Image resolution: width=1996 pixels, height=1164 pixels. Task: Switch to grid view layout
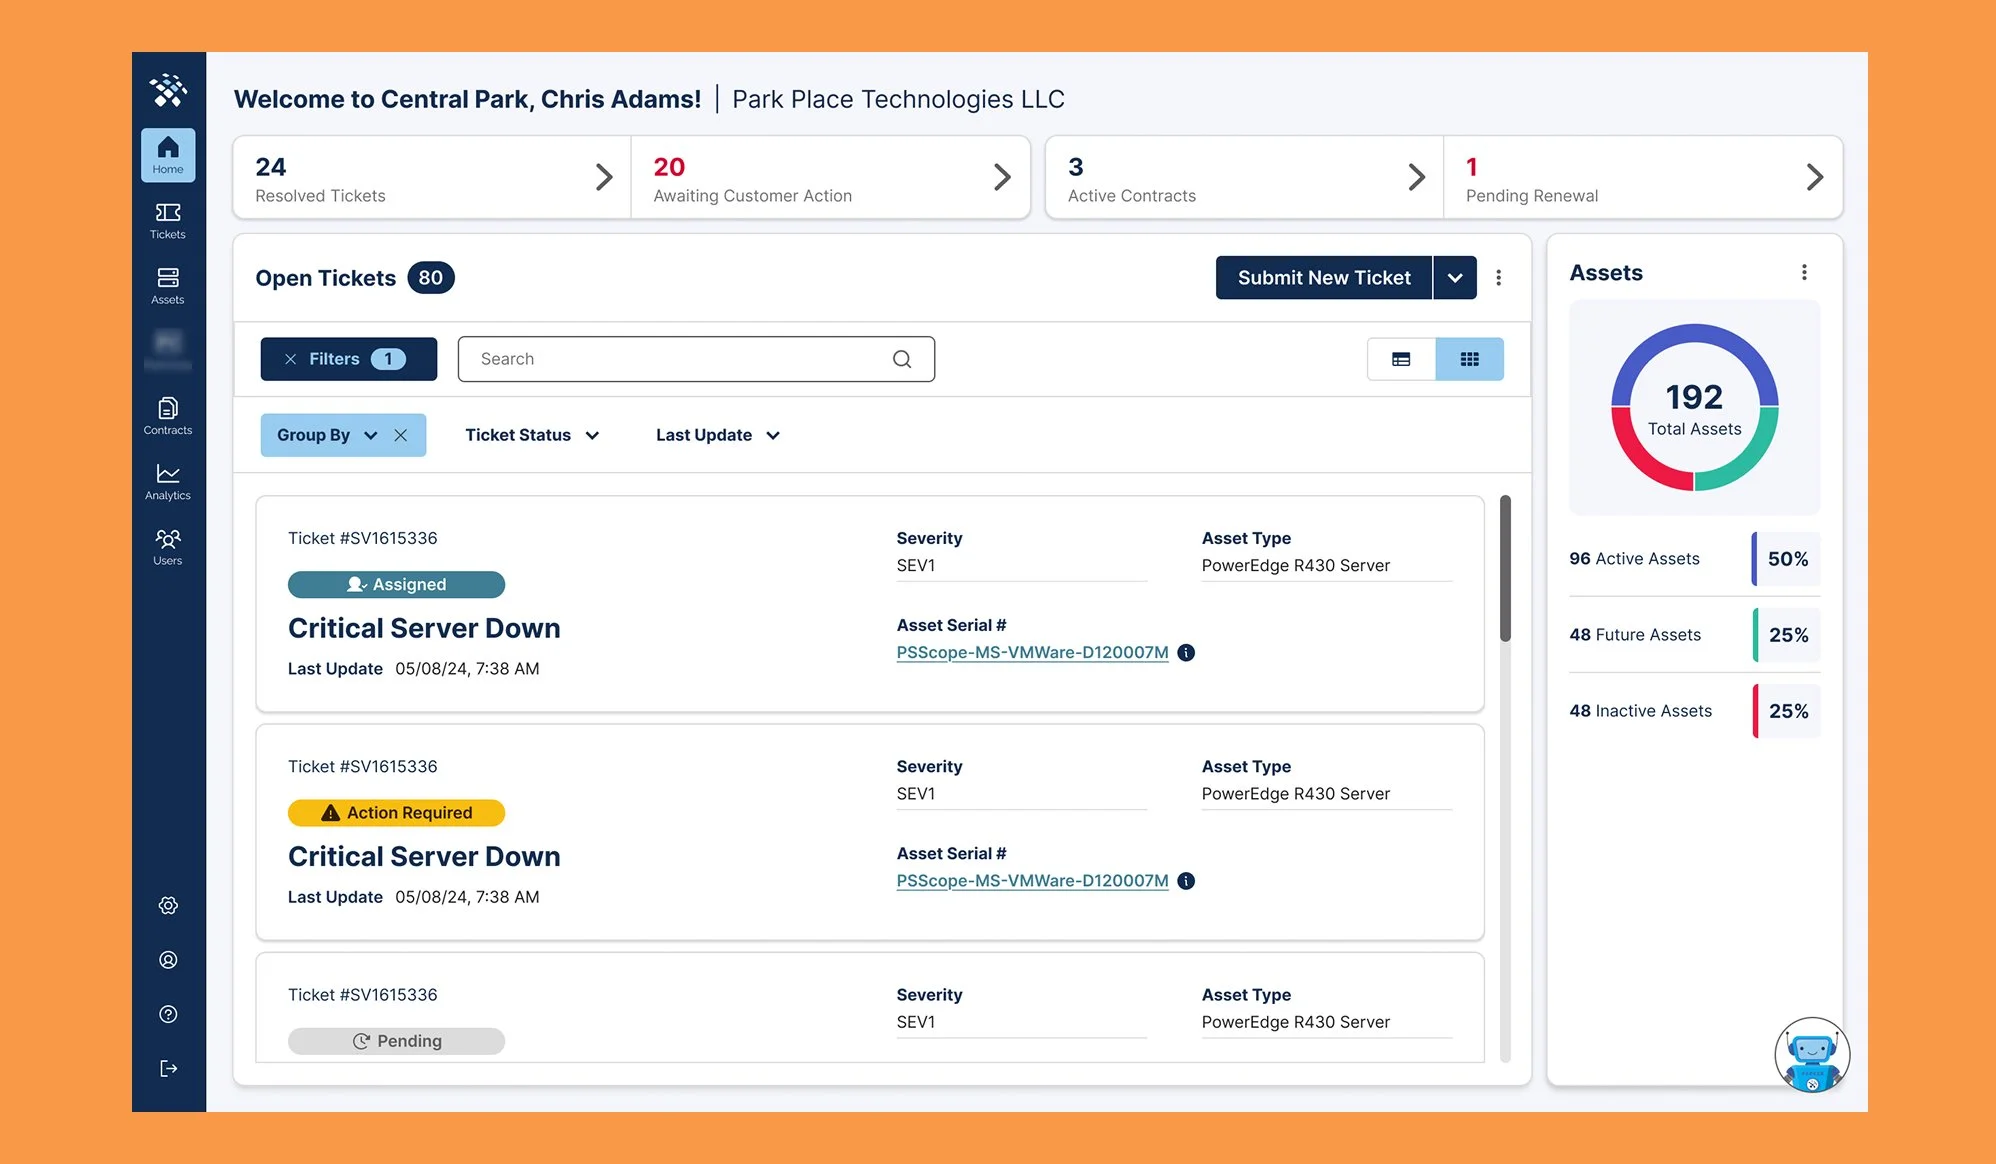(x=1469, y=359)
